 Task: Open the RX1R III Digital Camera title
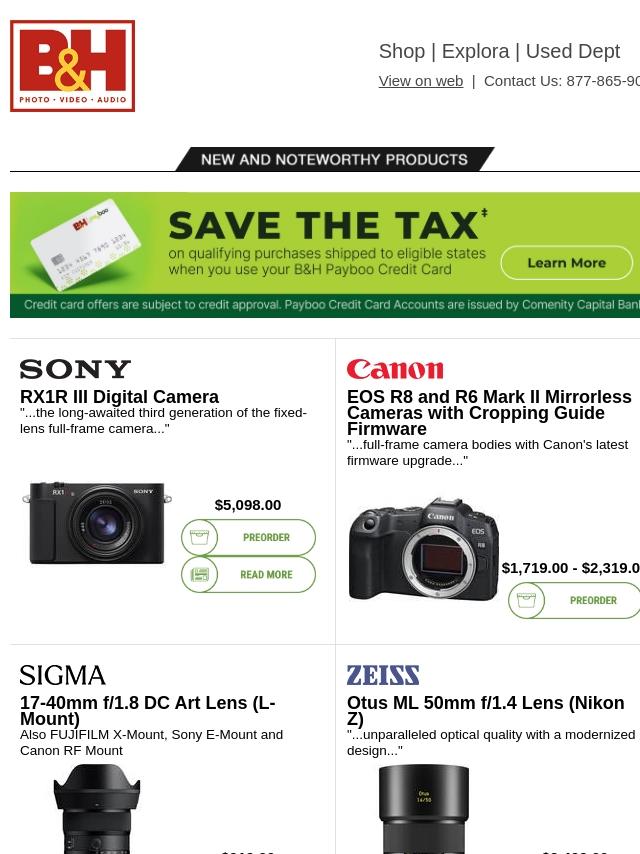pos(119,396)
